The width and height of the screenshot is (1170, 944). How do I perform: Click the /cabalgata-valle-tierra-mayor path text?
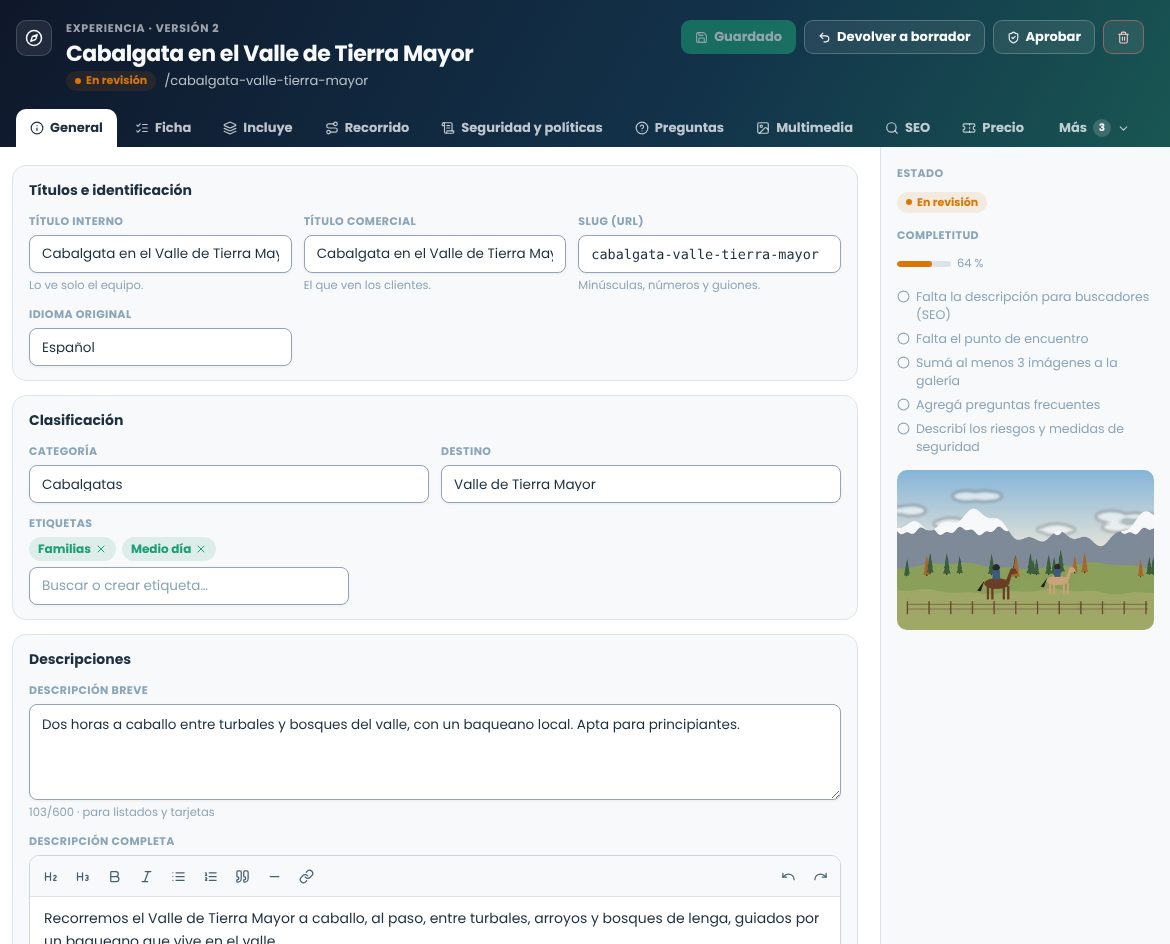coord(266,81)
